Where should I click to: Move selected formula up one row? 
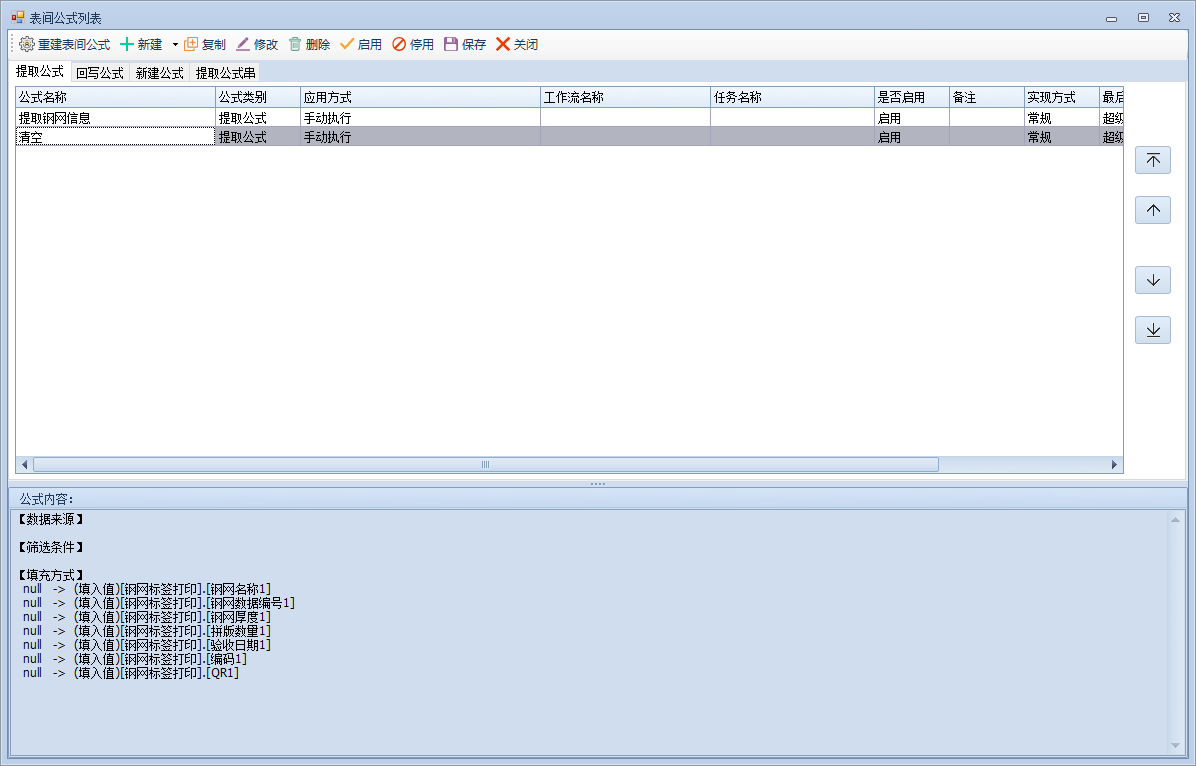pyautogui.click(x=1152, y=210)
